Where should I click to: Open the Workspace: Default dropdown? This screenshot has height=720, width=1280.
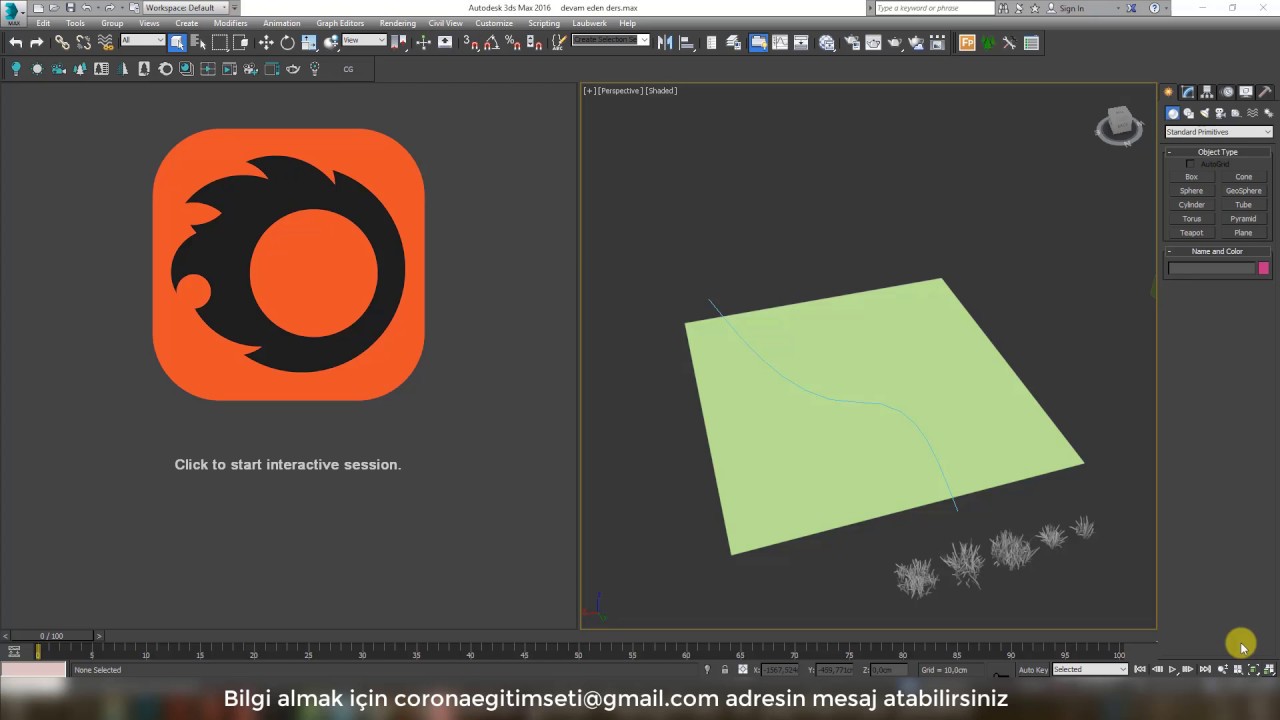tap(186, 8)
